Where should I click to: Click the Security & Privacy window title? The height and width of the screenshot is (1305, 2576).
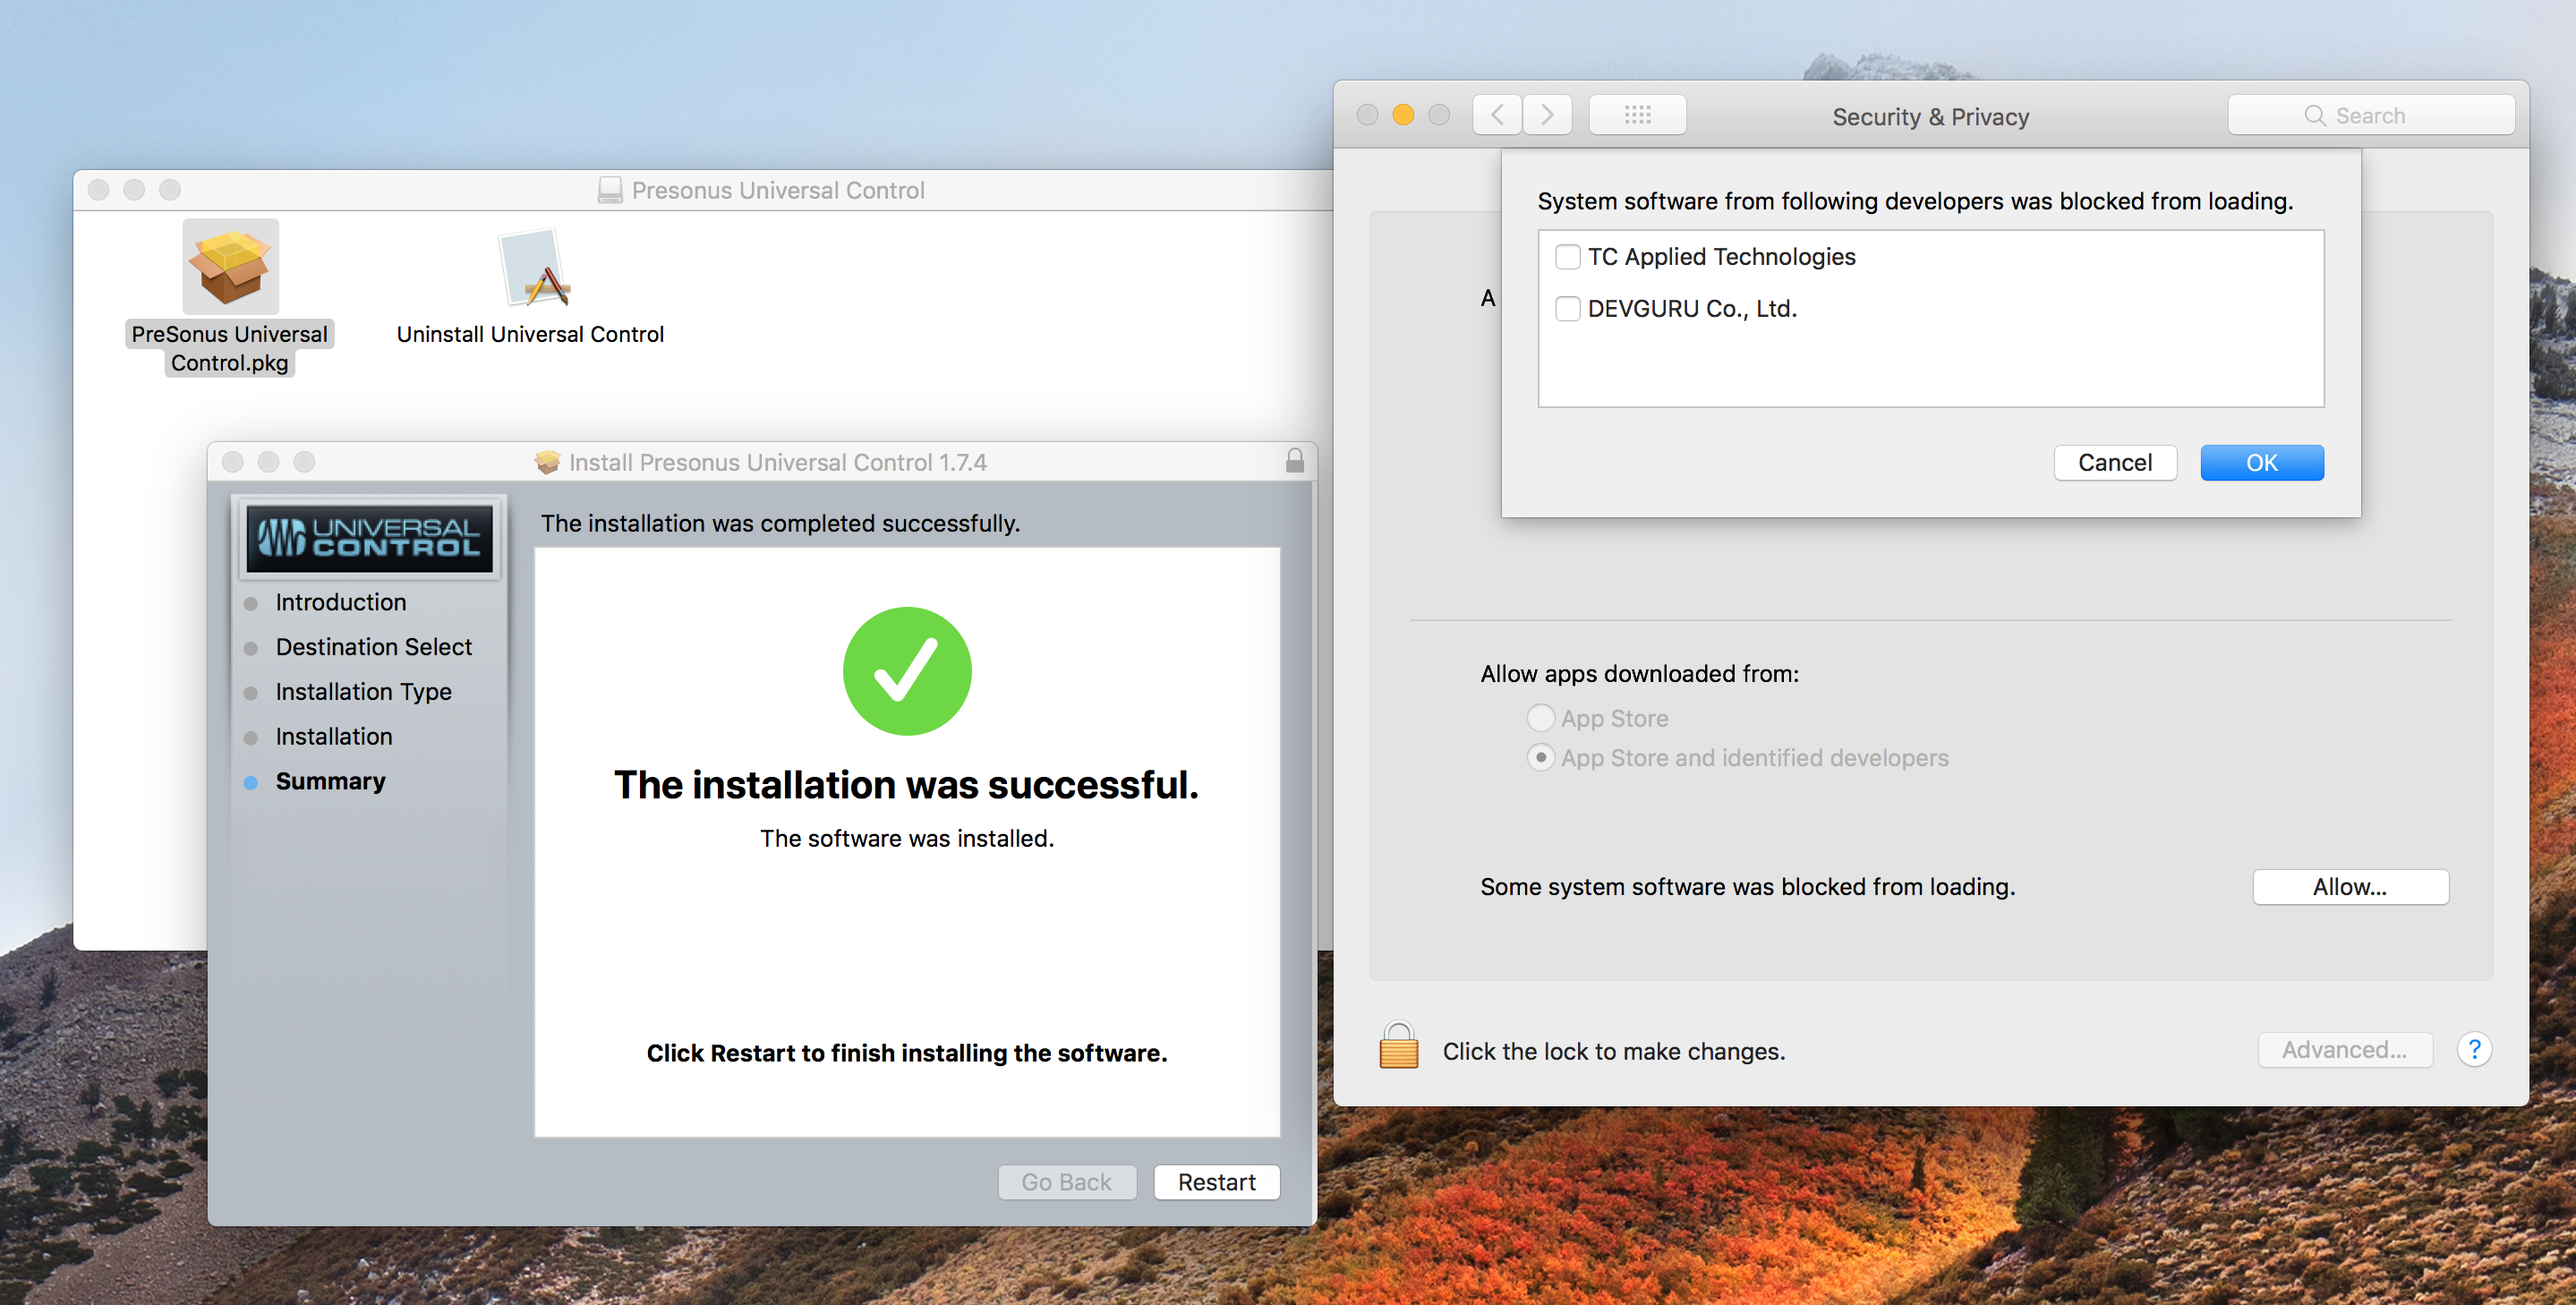pos(1930,117)
